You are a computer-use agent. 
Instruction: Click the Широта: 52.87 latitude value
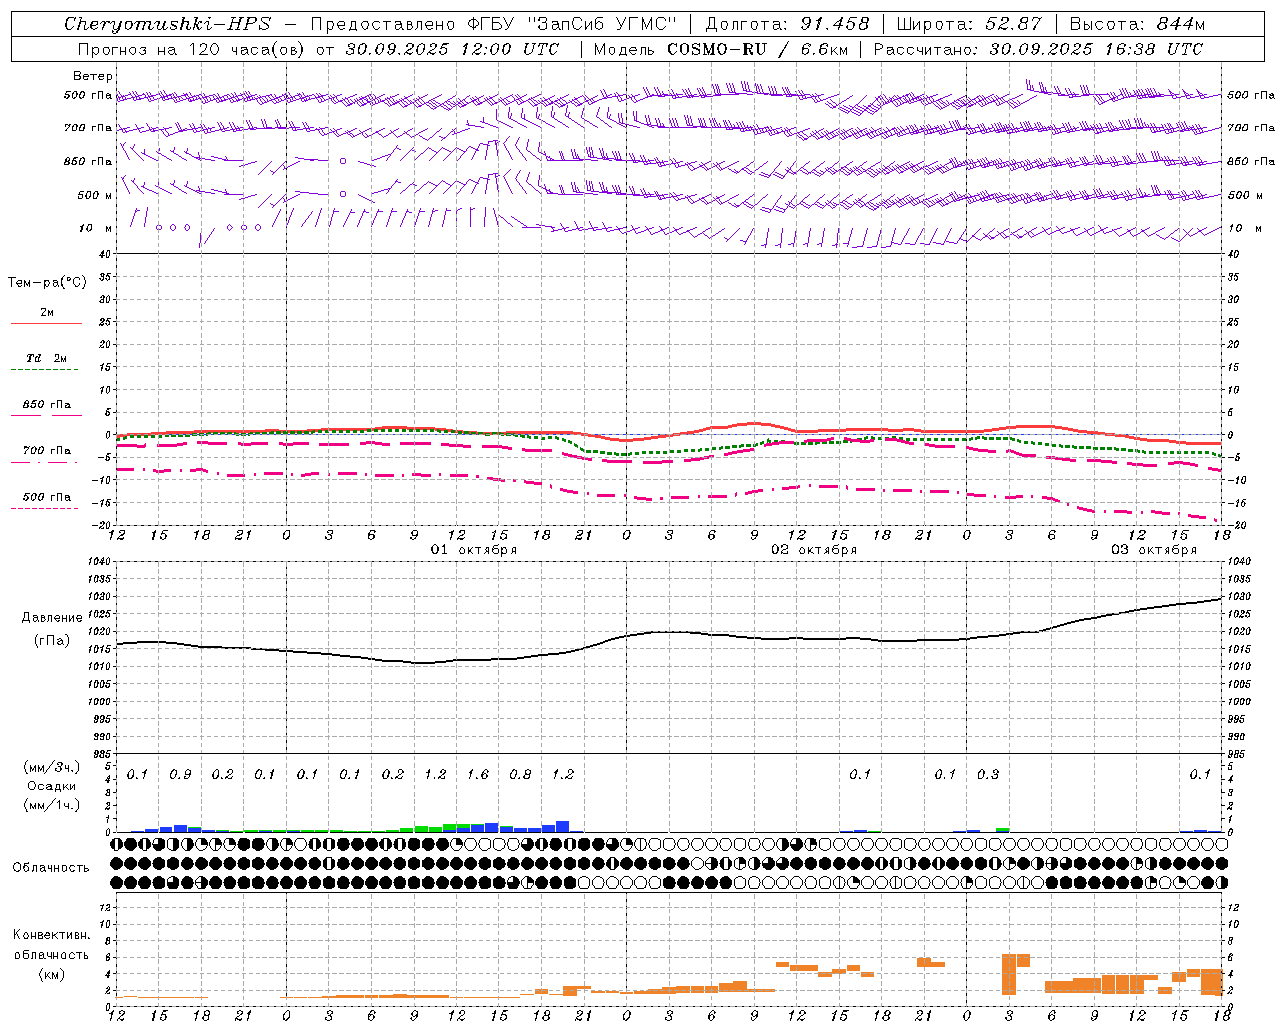(970, 24)
